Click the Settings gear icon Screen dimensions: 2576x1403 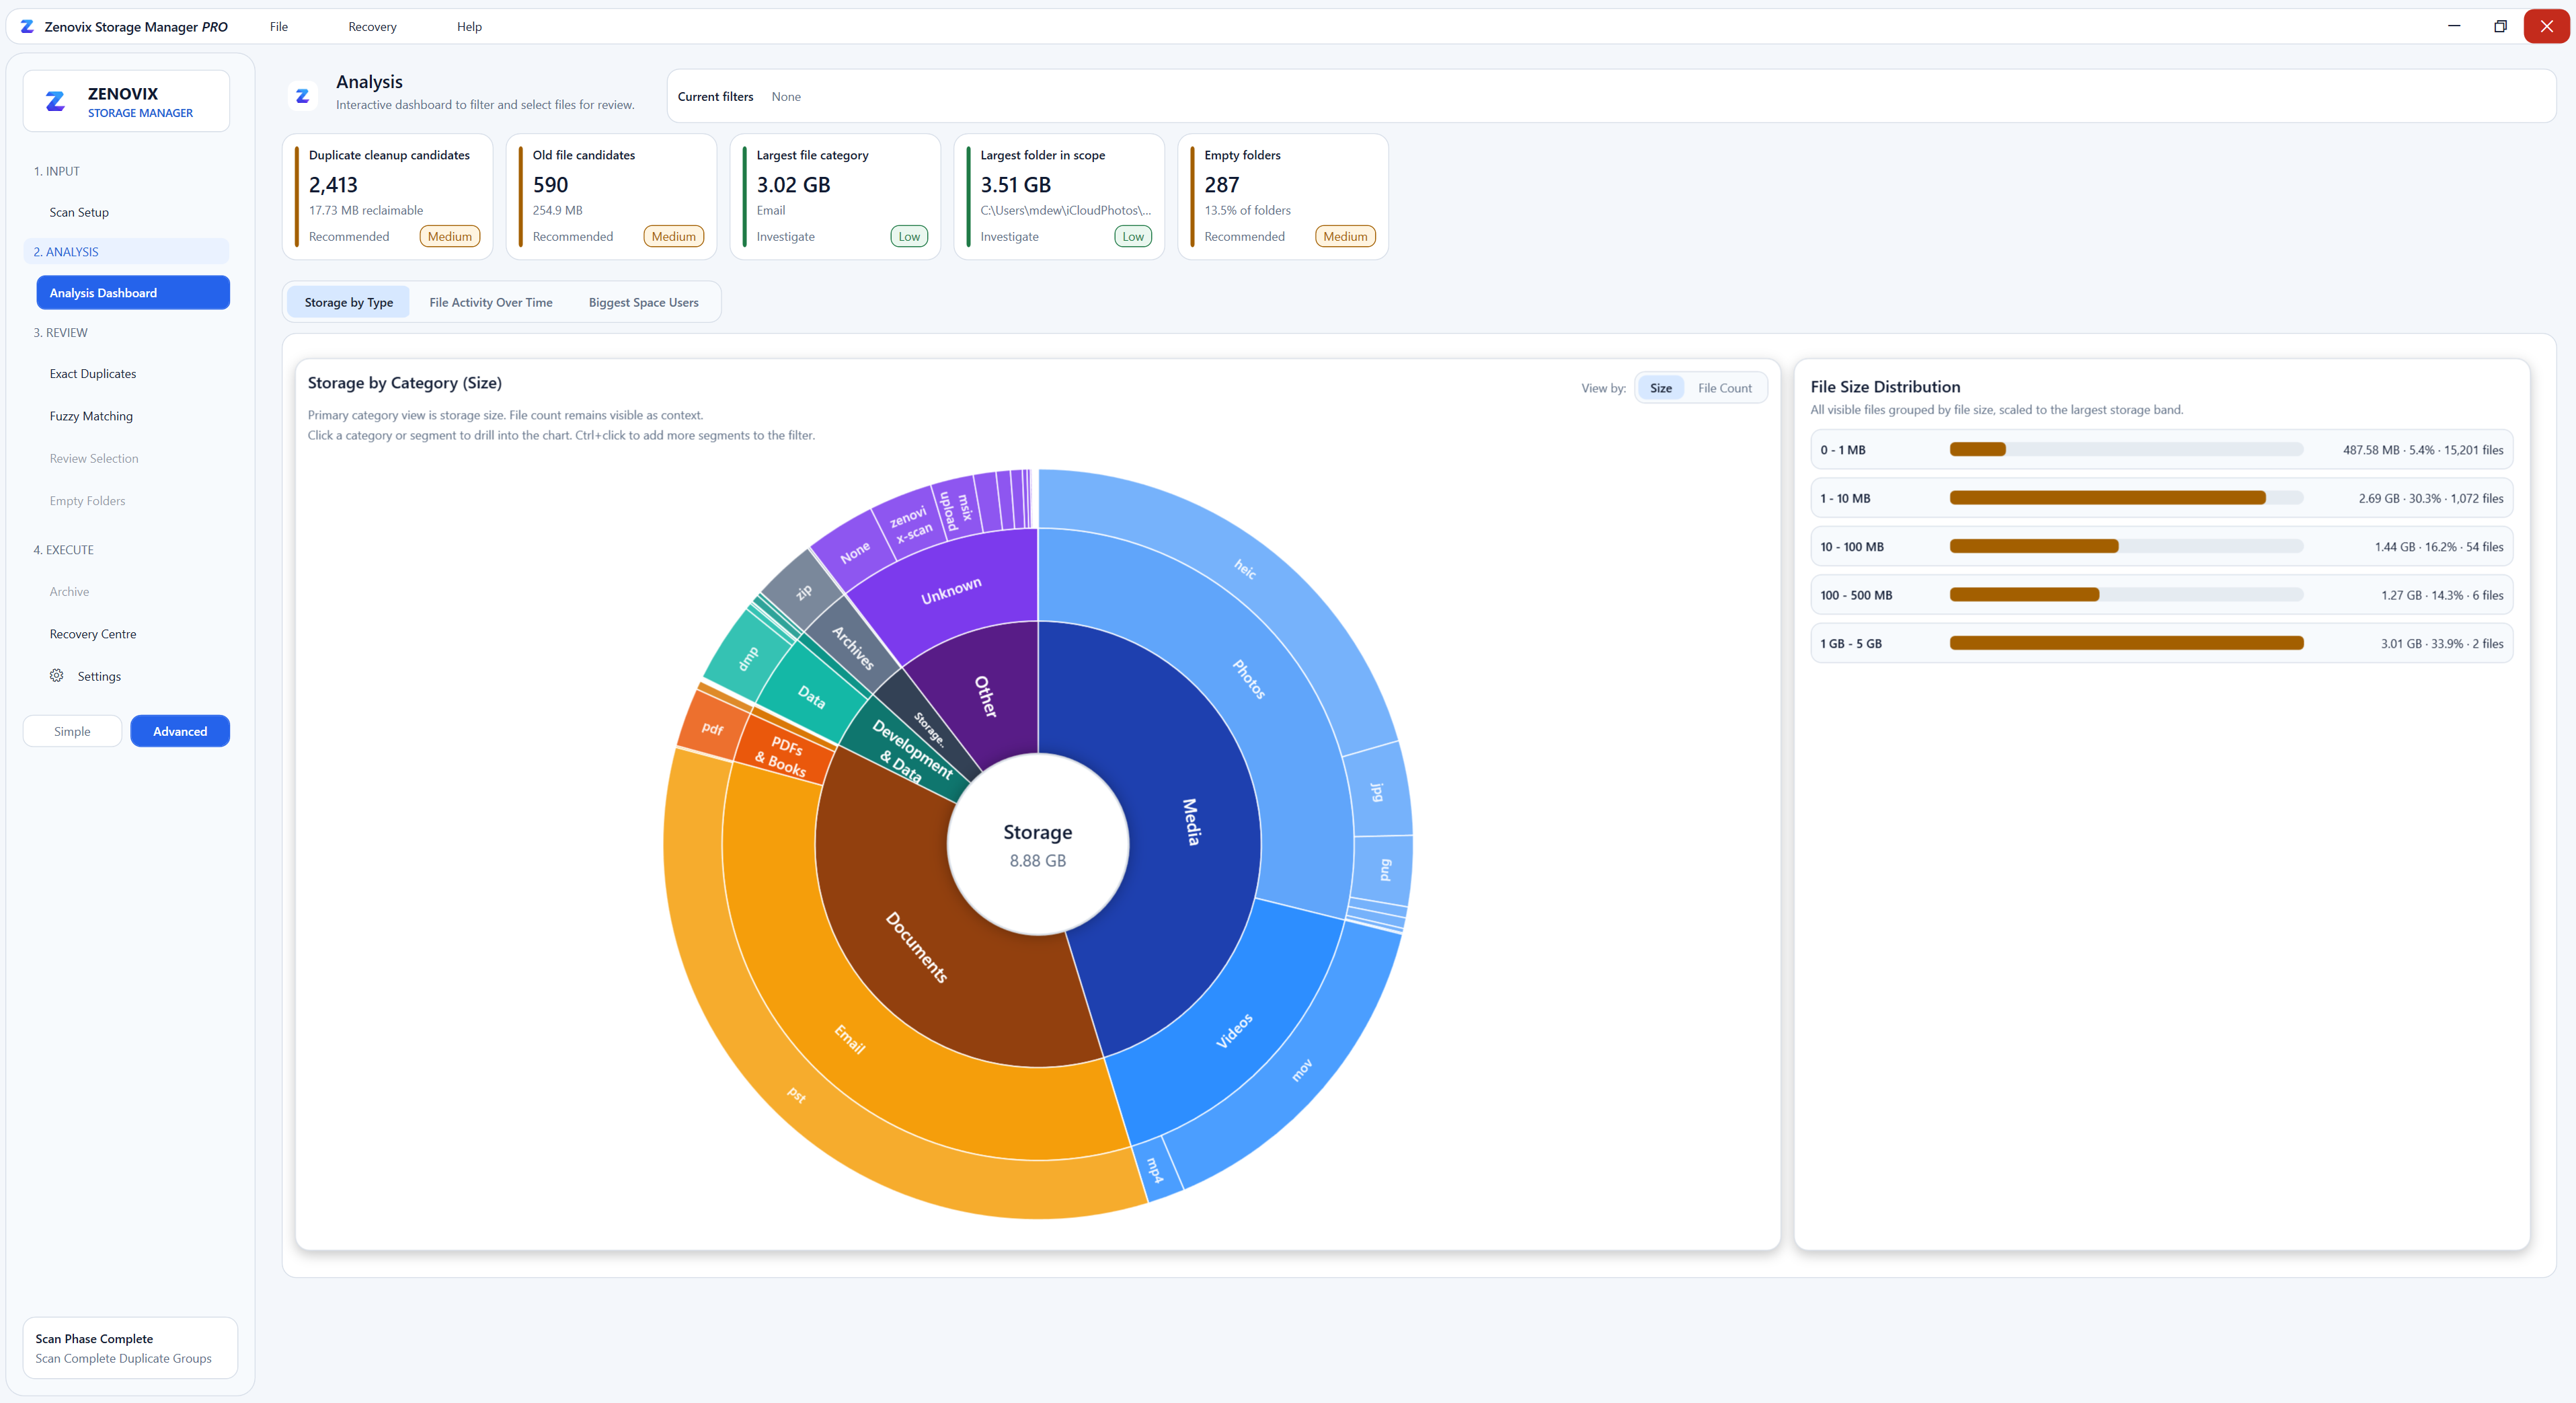(x=57, y=676)
